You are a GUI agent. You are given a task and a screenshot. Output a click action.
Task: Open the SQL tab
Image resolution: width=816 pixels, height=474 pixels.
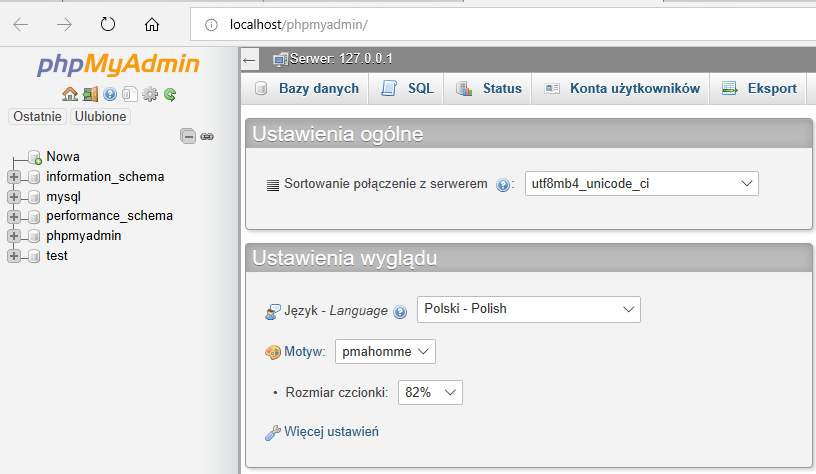(406, 88)
